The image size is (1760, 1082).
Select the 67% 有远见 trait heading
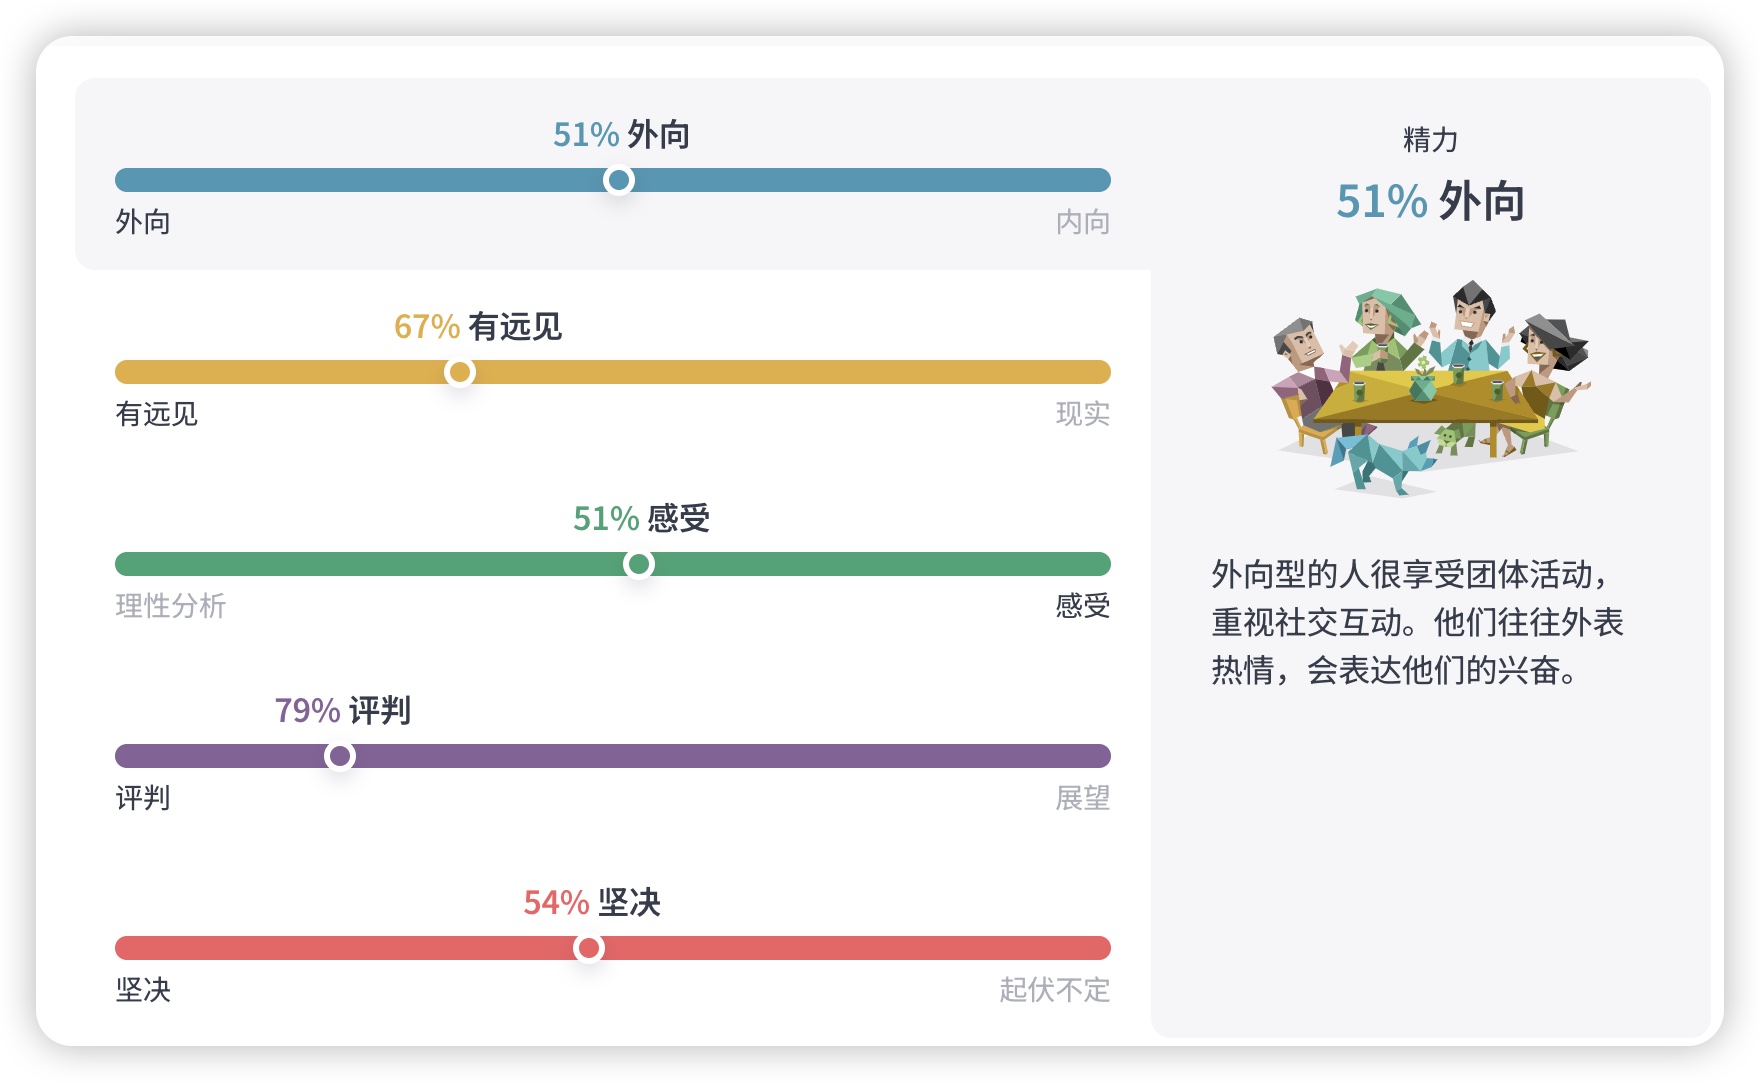[x=478, y=326]
